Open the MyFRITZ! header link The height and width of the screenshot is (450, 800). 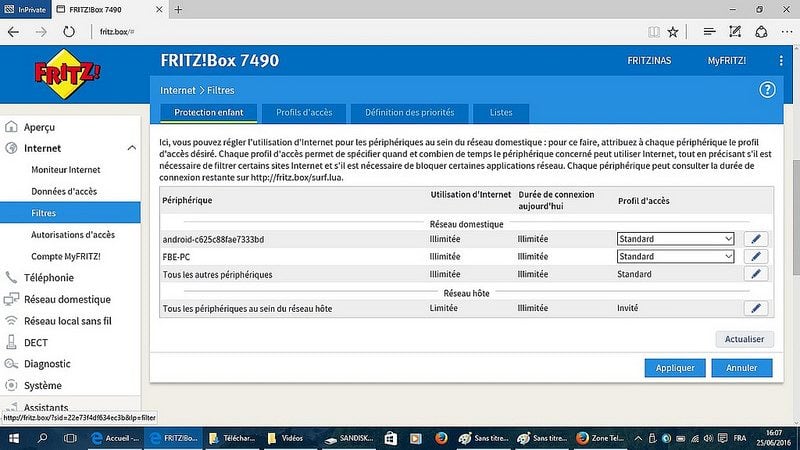[x=727, y=61]
